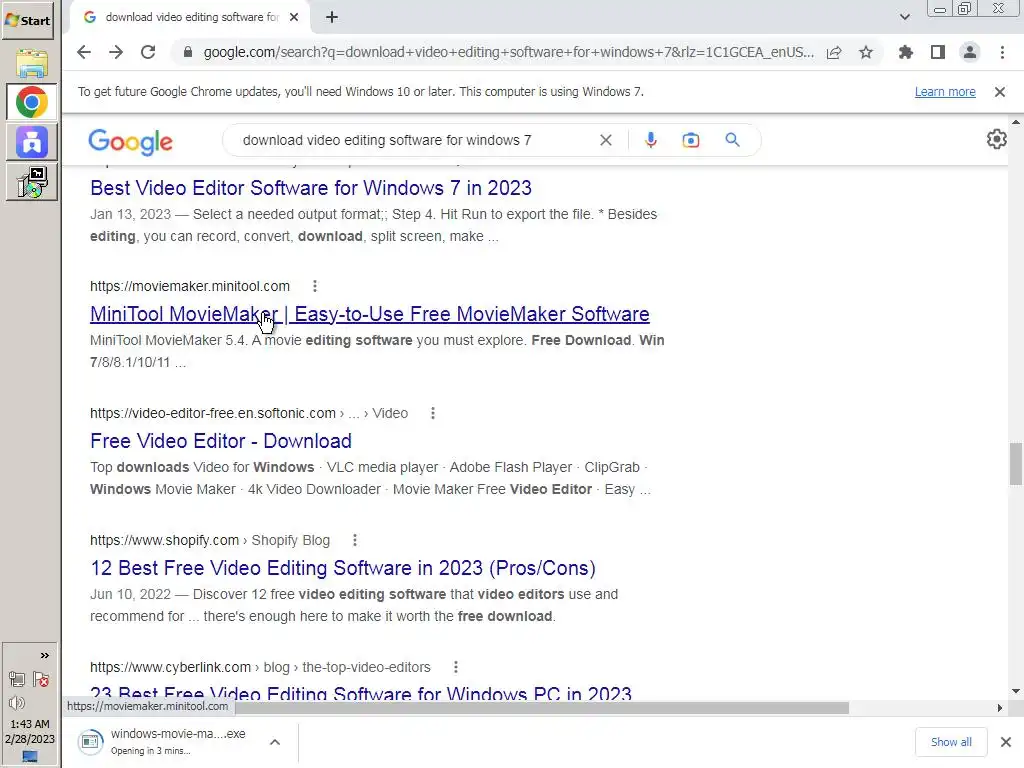Click the video-editor-free.en.softonic.com URL text

213,413
